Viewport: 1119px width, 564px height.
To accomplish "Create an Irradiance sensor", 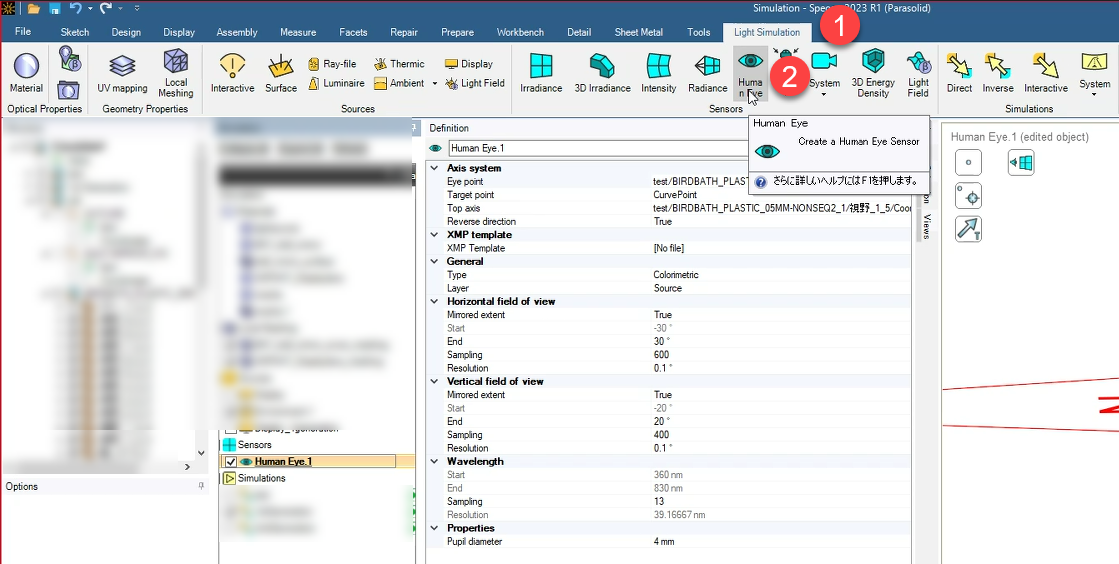I will 541,74.
